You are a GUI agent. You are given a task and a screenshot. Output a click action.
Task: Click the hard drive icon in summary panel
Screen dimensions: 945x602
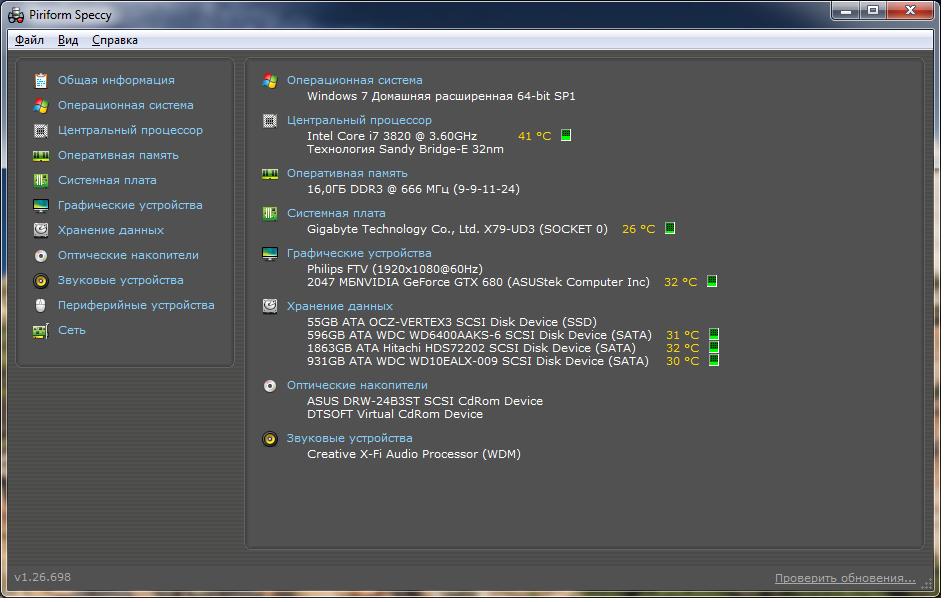tap(270, 306)
